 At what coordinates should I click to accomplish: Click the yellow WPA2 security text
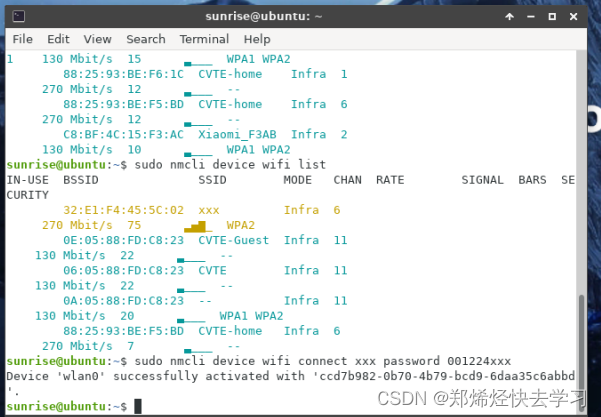[x=241, y=225]
